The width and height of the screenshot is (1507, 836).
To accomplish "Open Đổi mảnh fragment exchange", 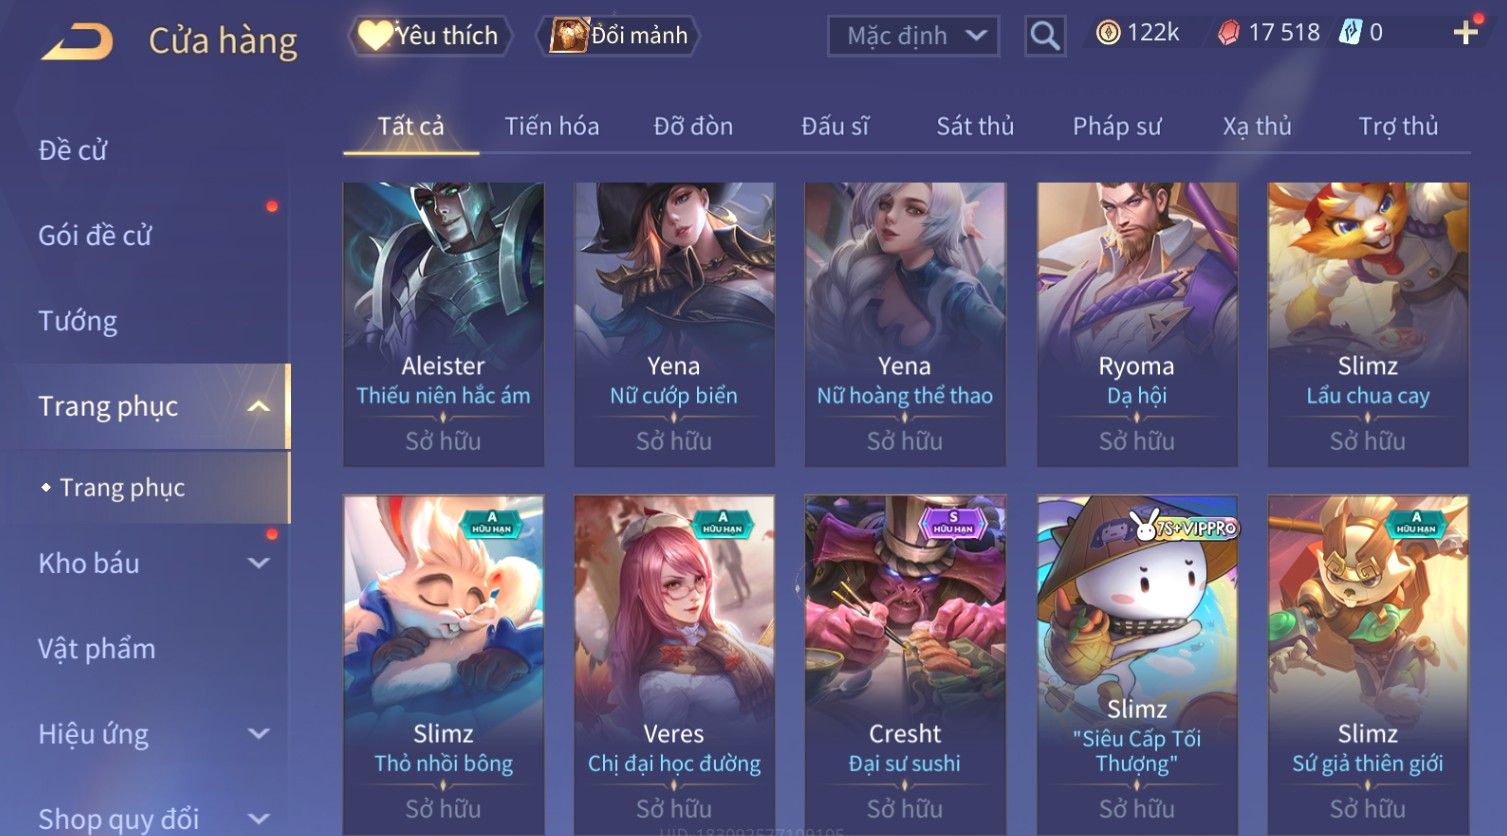I will pyautogui.click(x=618, y=36).
